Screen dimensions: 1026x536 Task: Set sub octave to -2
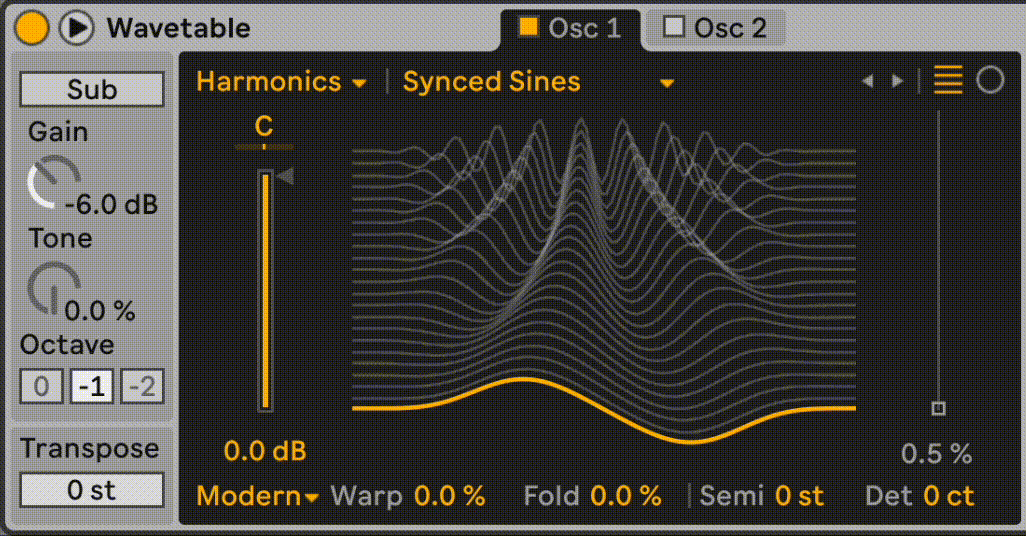(143, 386)
